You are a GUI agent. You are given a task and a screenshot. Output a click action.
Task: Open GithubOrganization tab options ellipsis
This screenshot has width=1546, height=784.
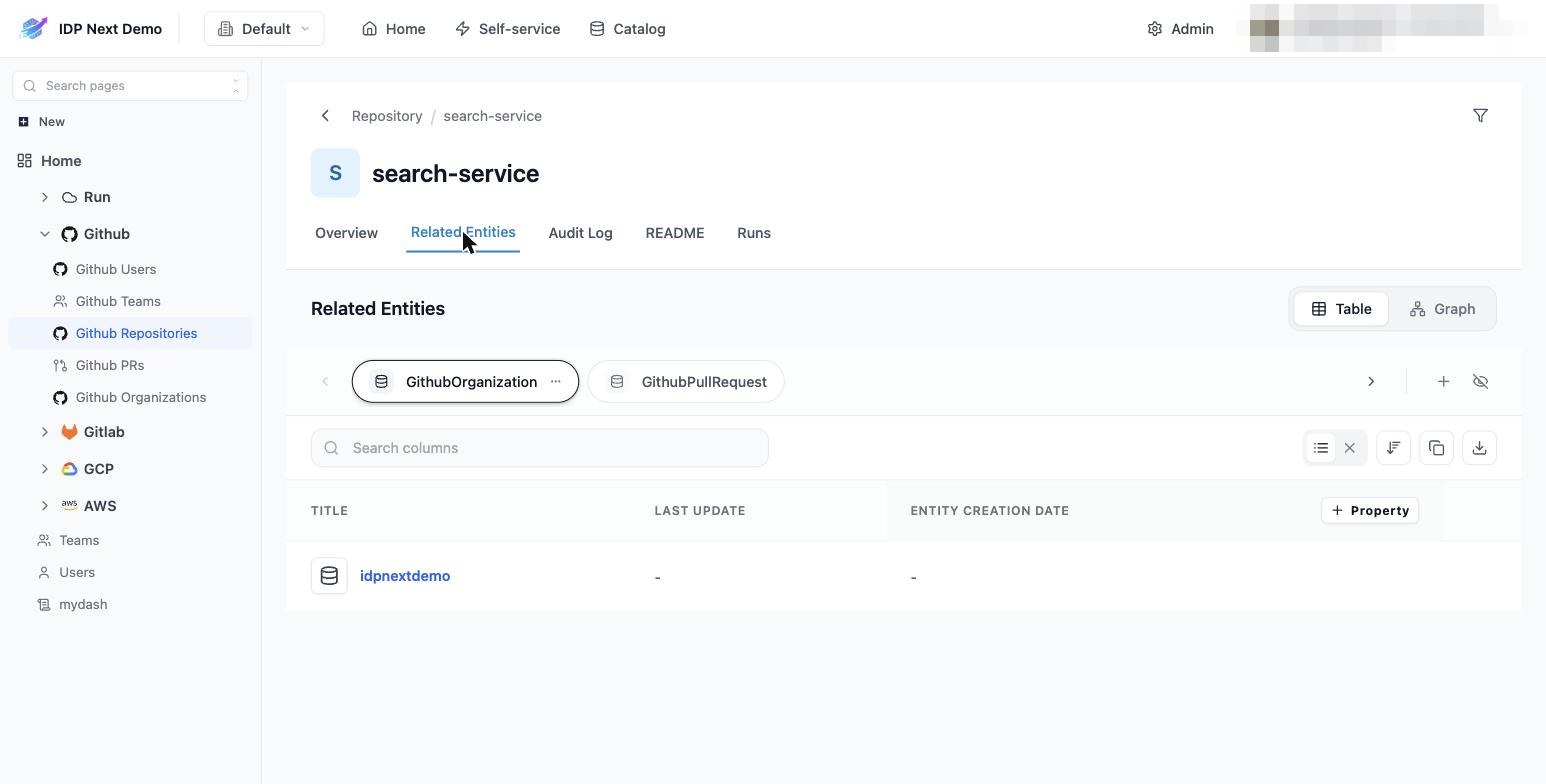pyautogui.click(x=556, y=382)
